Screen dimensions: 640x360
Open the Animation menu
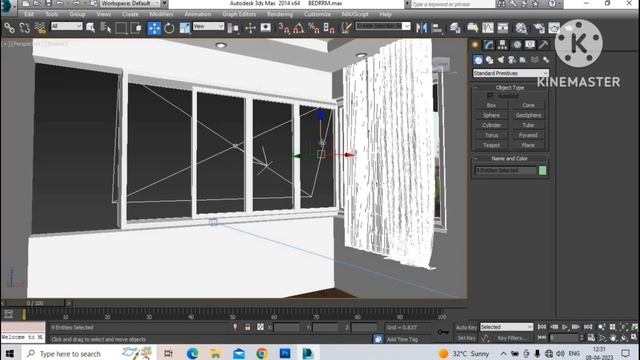pos(198,14)
